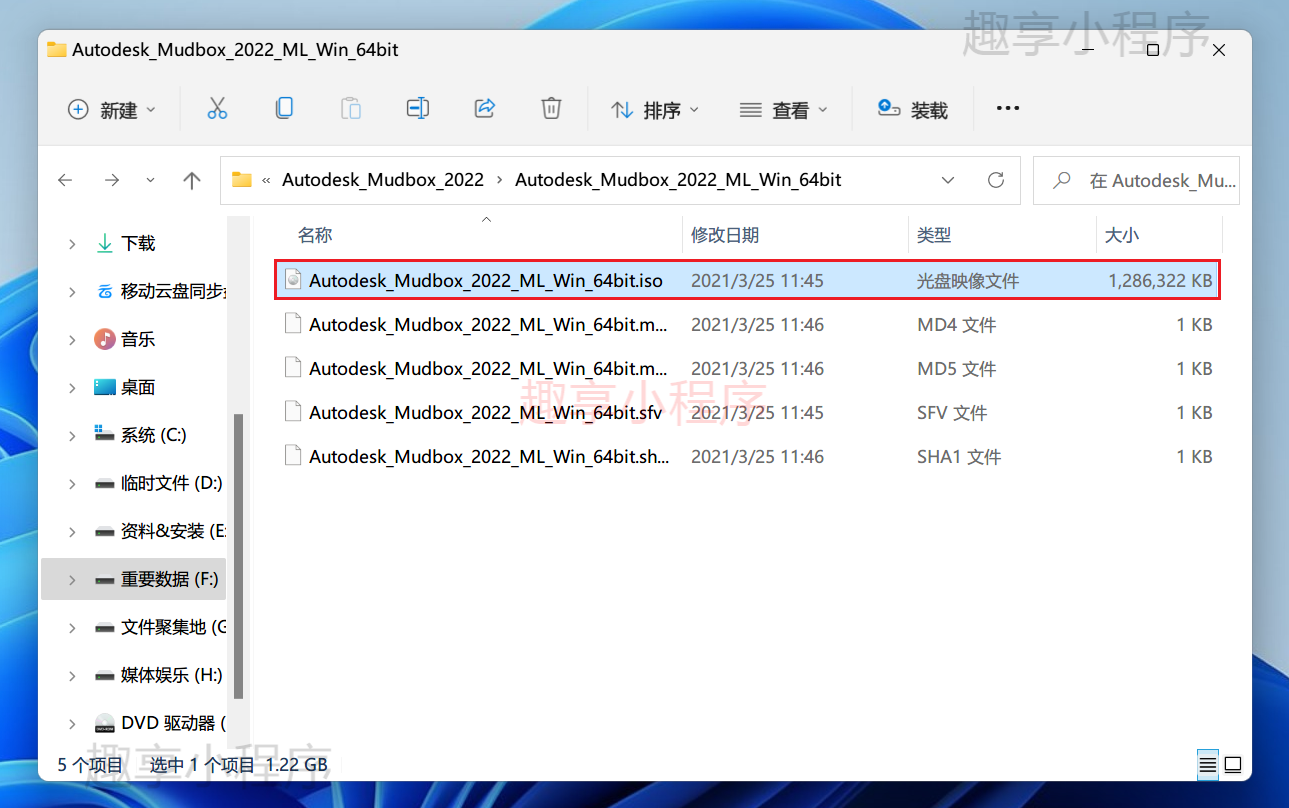Click the Rename icon in toolbar

[x=418, y=109]
